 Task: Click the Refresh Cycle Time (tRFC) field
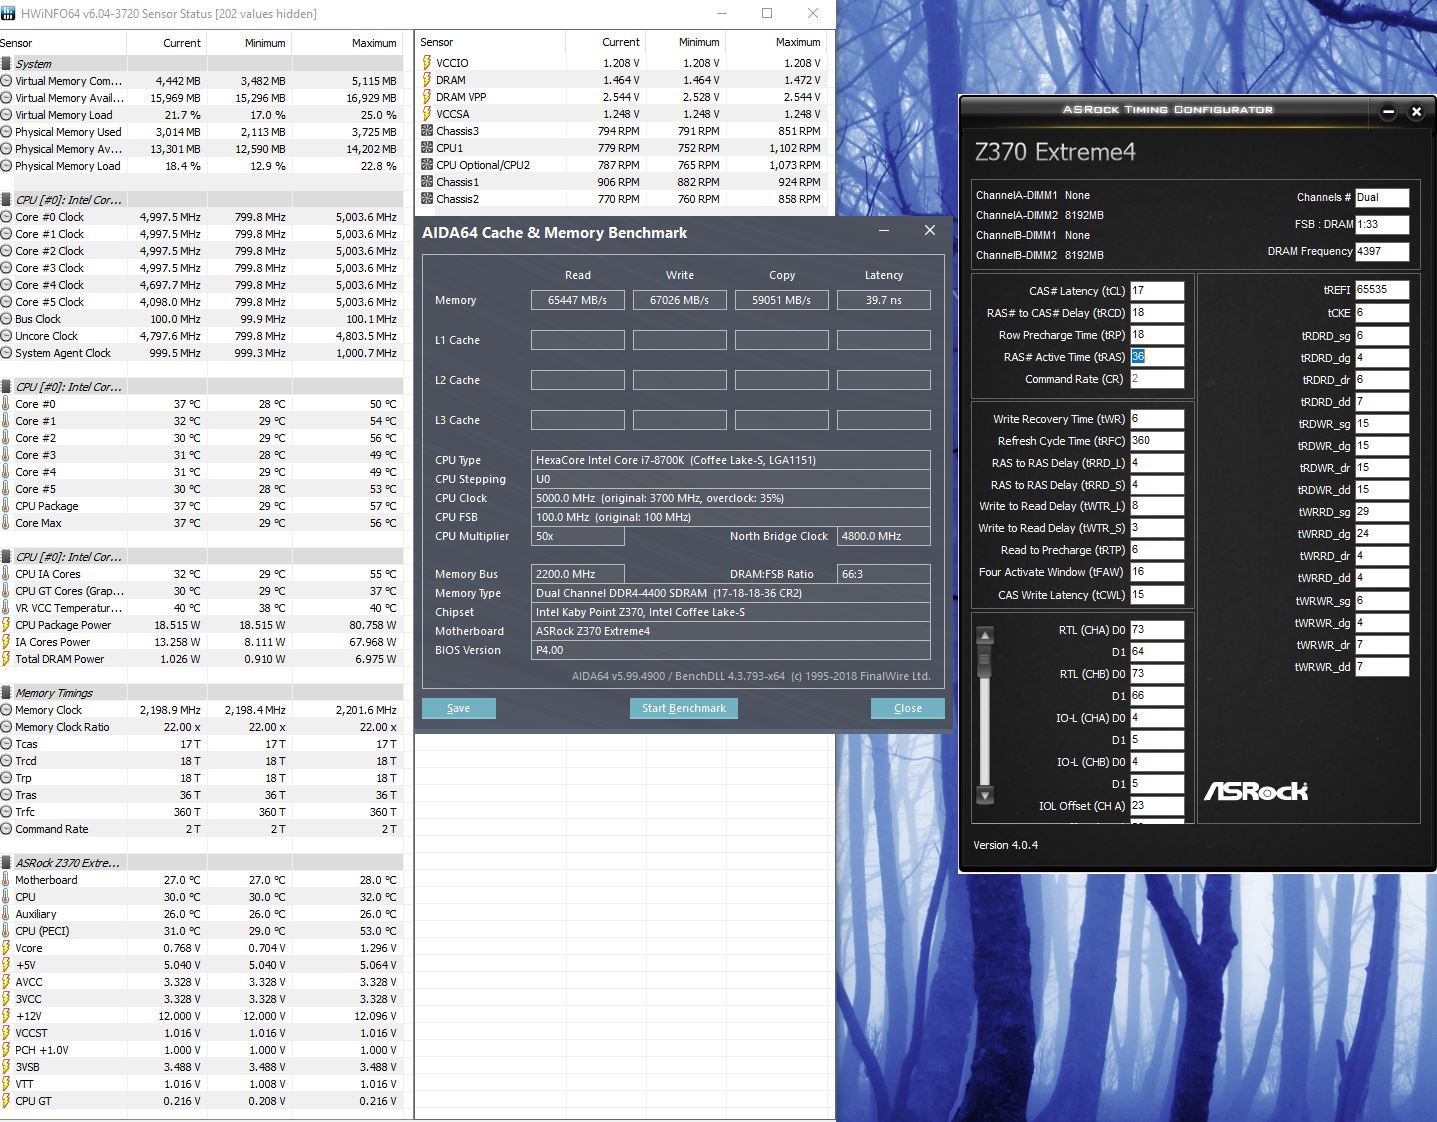coord(1157,441)
